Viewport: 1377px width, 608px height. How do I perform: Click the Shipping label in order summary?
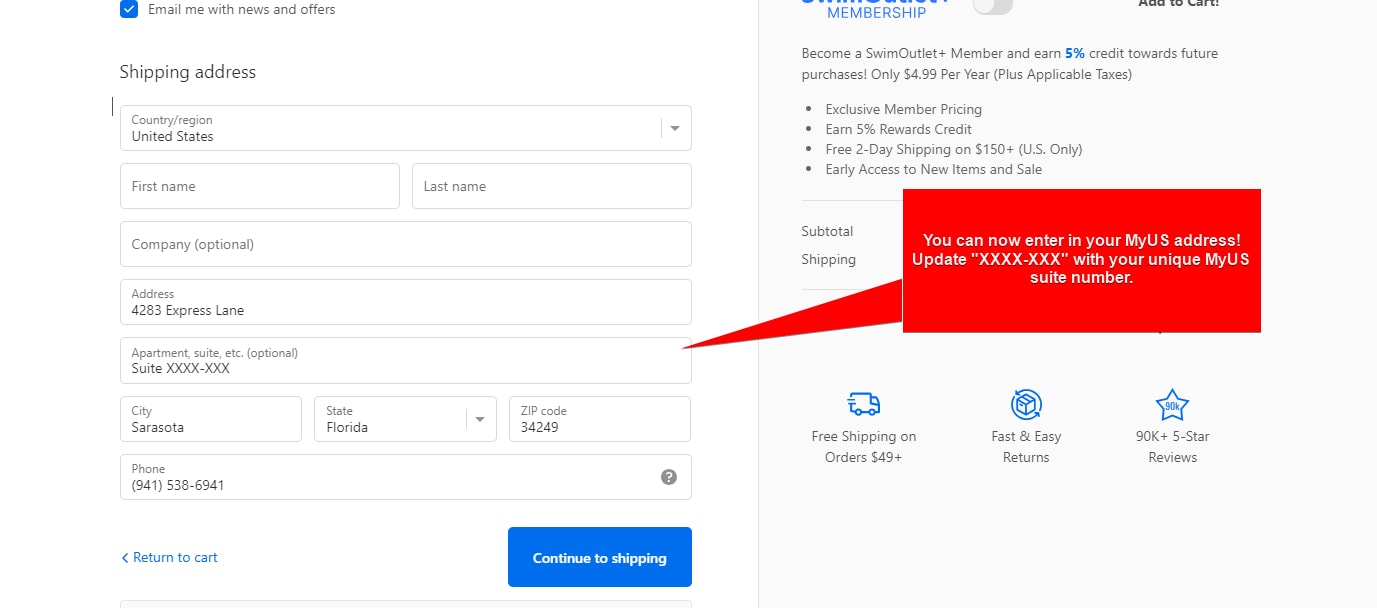pos(828,259)
